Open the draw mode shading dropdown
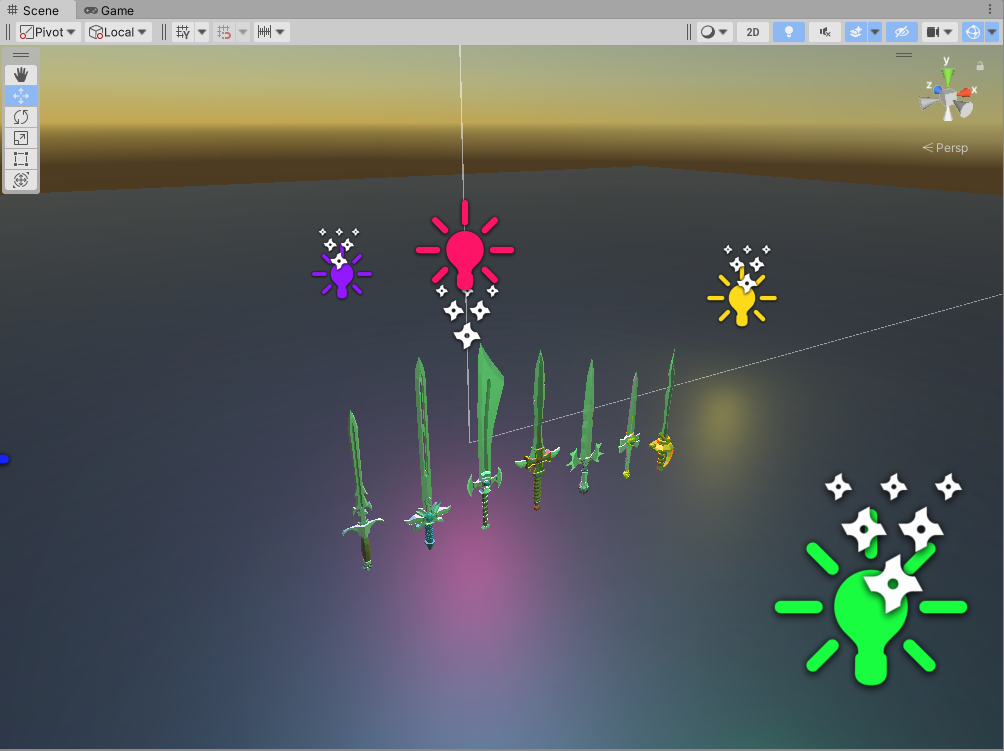1004x751 pixels. click(714, 32)
